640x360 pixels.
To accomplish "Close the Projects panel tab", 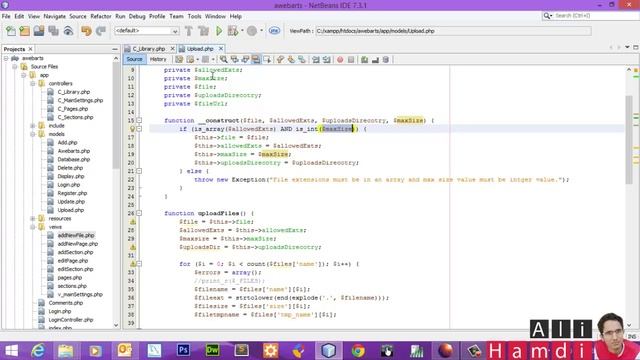I will [x=30, y=49].
